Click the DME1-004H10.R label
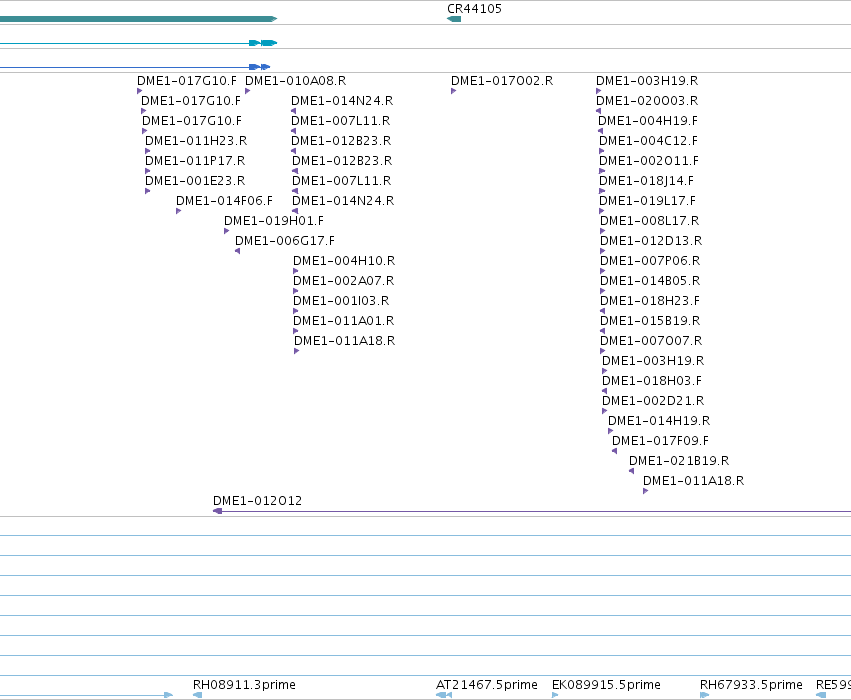 (x=344, y=261)
